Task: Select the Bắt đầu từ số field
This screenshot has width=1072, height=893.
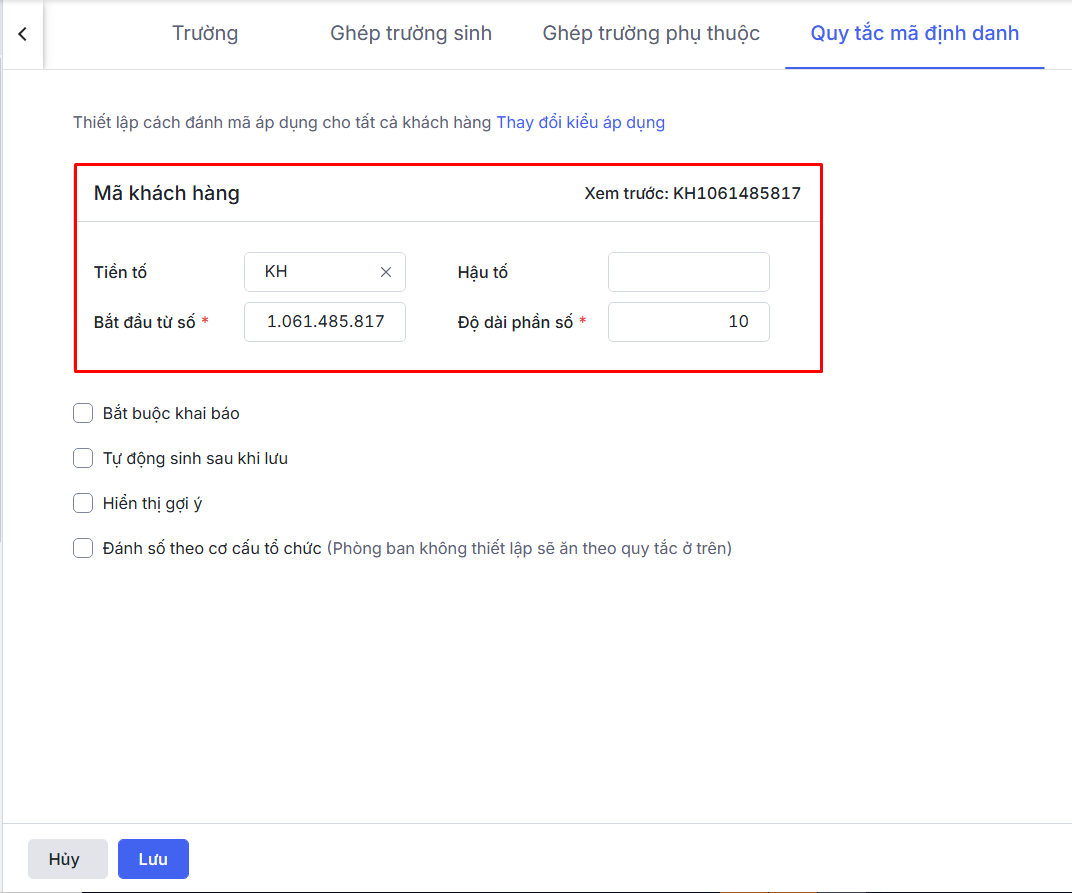Action: 325,322
